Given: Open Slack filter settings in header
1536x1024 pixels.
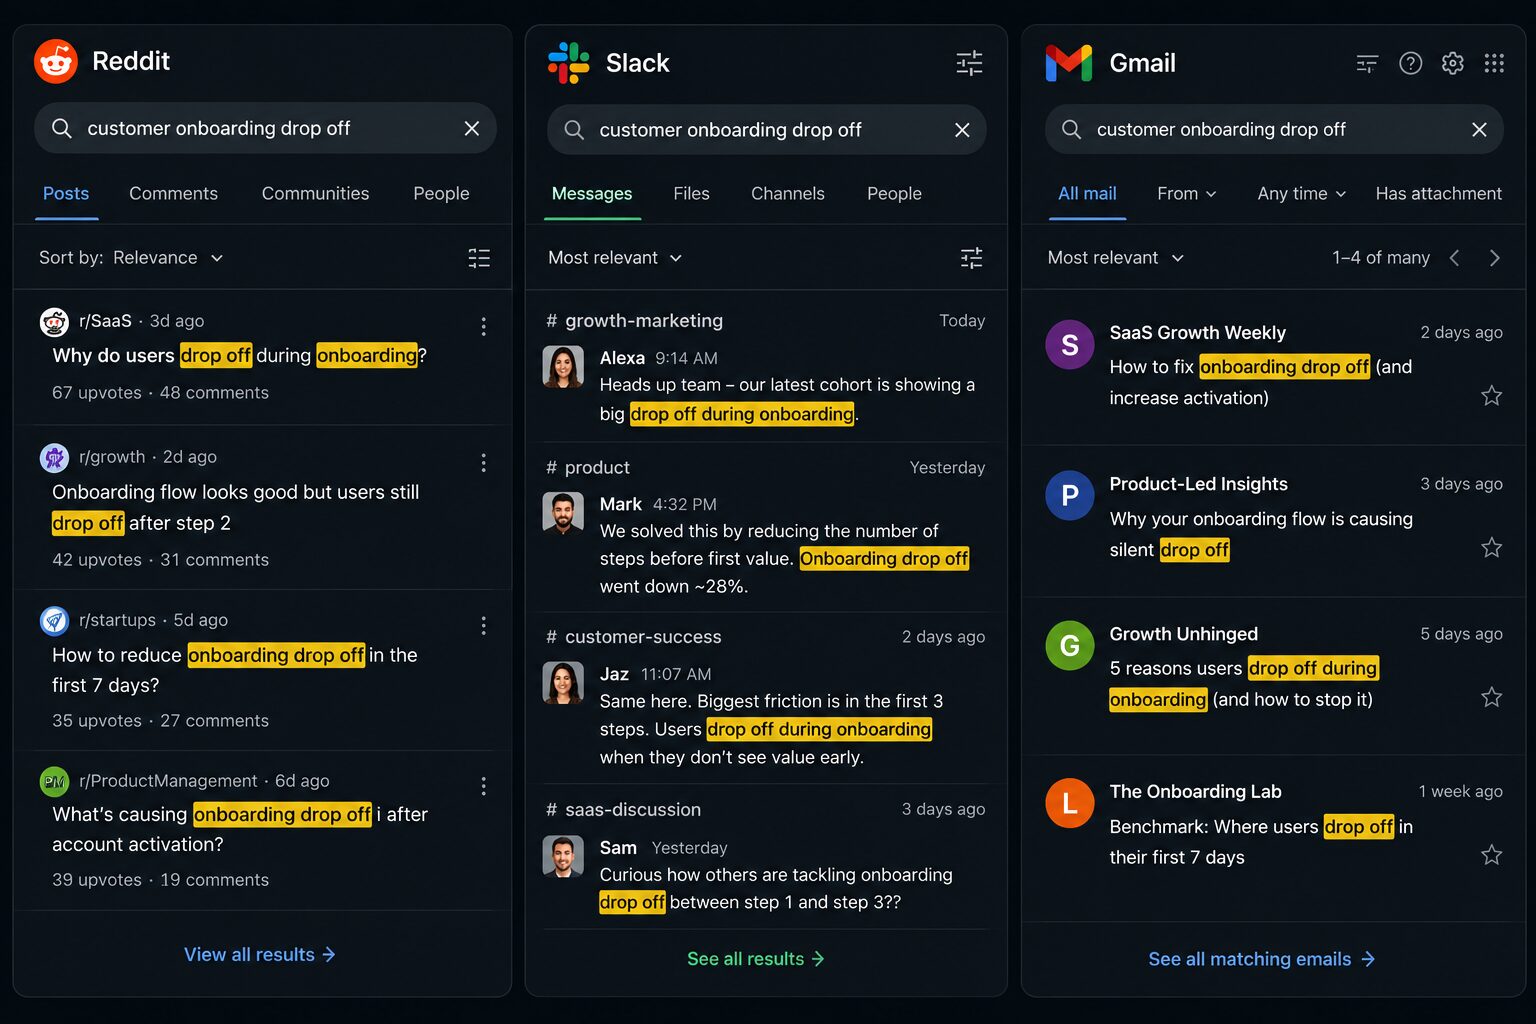Looking at the screenshot, I should tap(969, 63).
